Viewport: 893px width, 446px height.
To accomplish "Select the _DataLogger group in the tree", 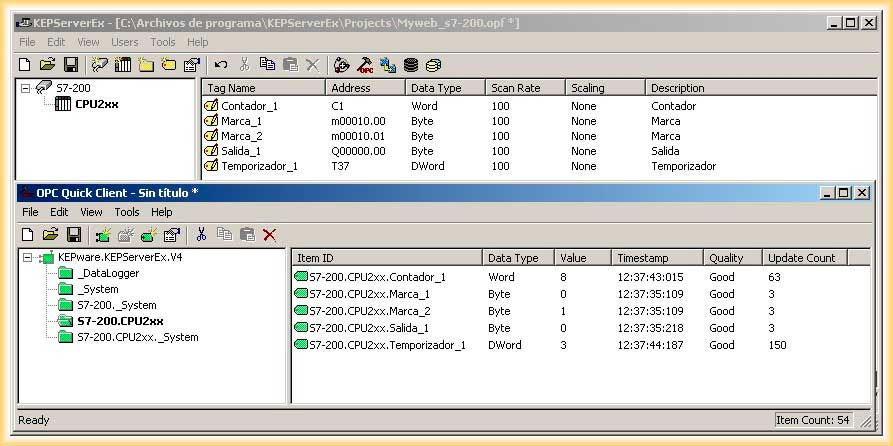I will coord(108,273).
